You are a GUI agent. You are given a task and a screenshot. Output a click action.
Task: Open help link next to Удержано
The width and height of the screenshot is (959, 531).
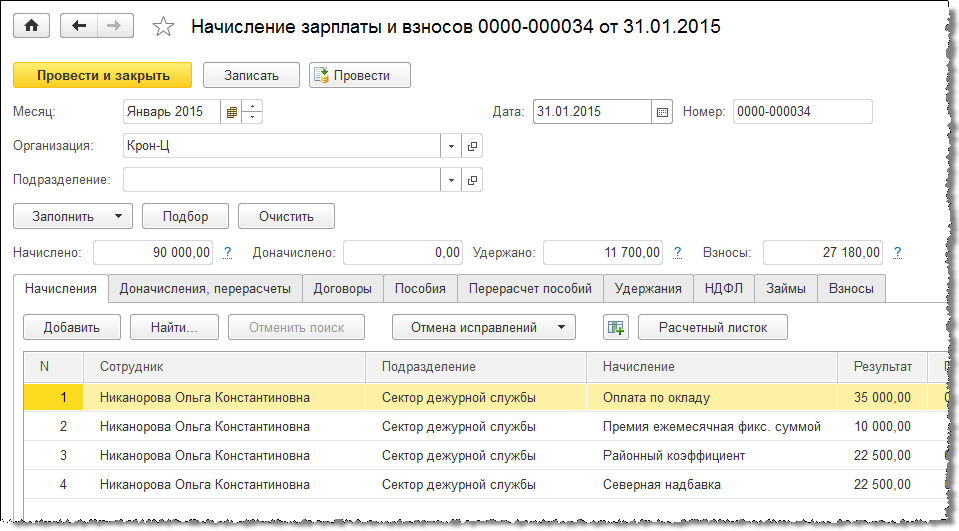point(678,252)
